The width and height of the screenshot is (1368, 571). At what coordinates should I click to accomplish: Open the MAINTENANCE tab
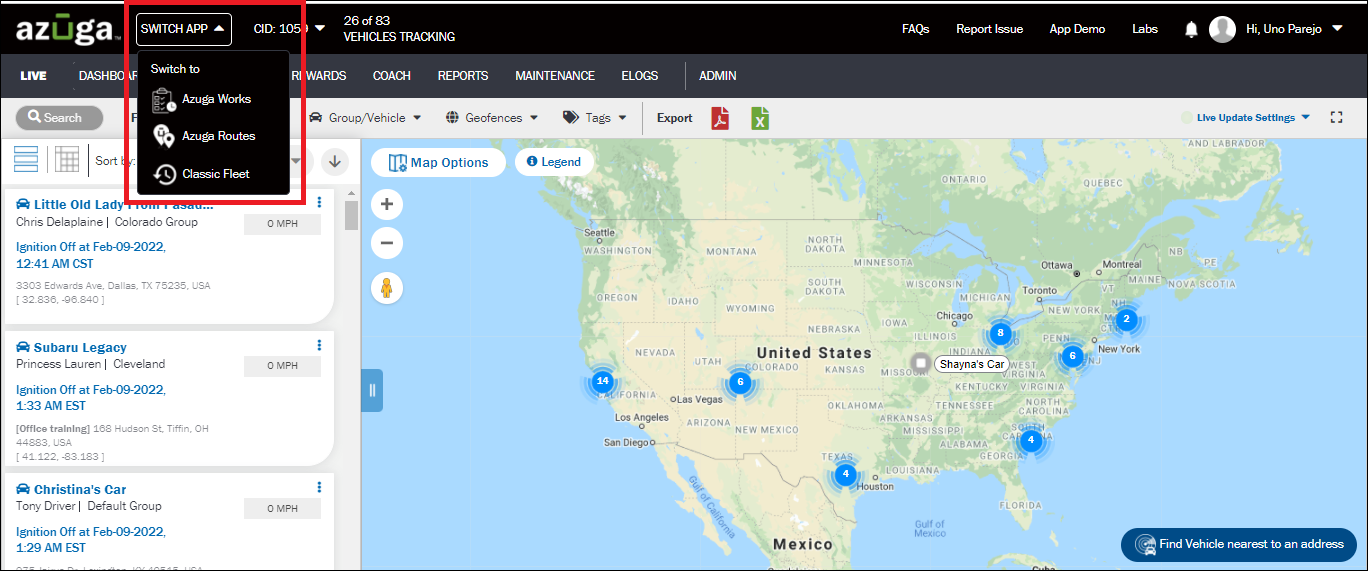(555, 76)
